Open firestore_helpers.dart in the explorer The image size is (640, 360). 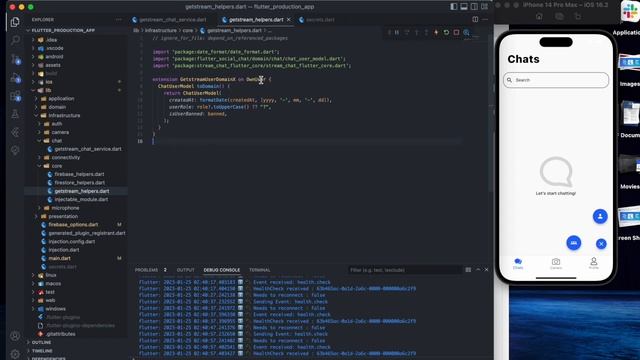[79, 182]
